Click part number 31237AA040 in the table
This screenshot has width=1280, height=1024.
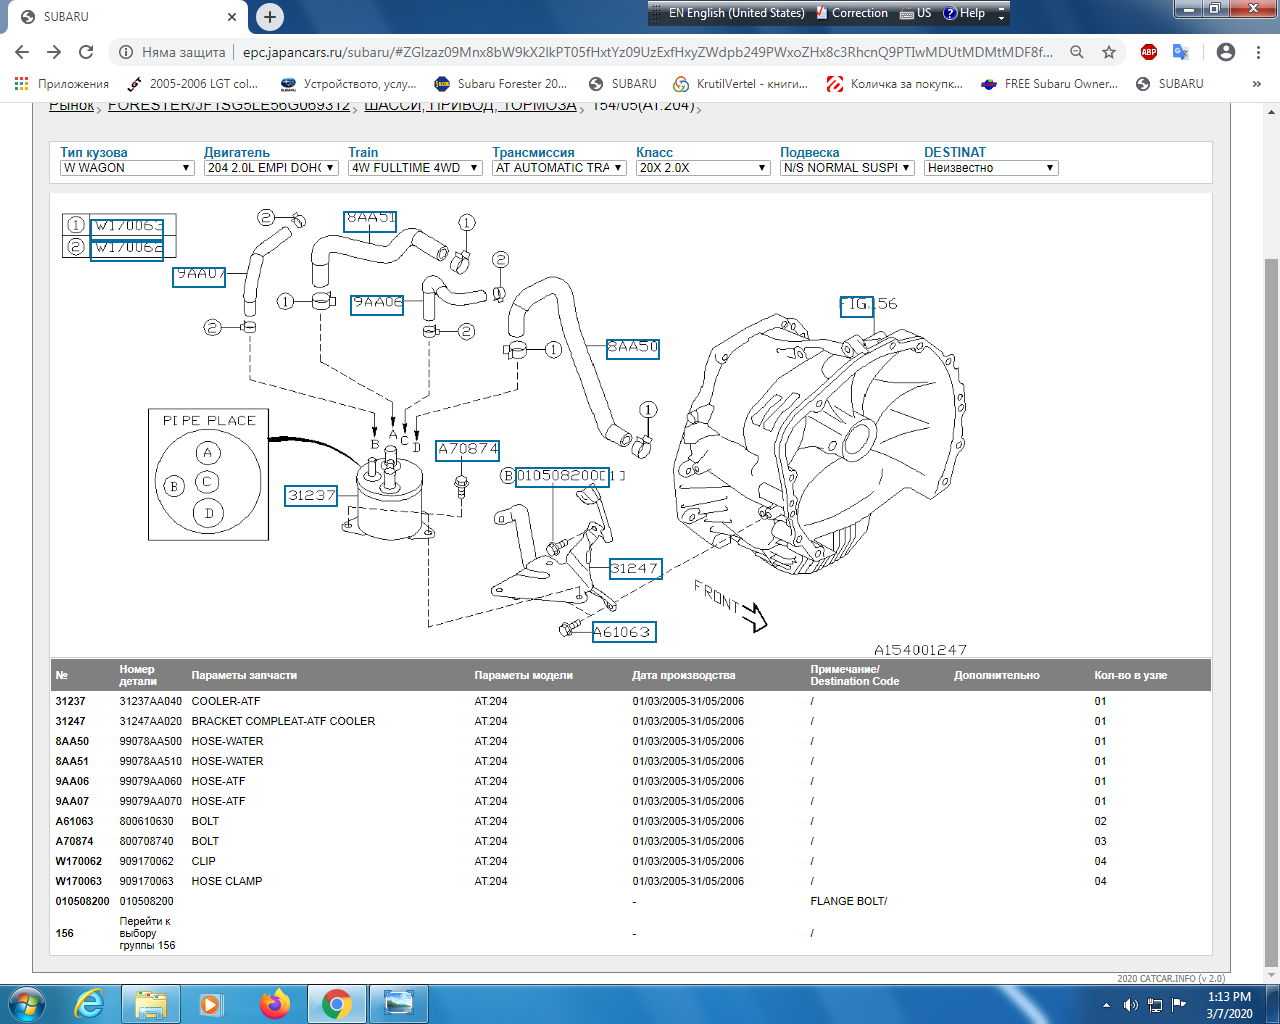click(x=151, y=701)
